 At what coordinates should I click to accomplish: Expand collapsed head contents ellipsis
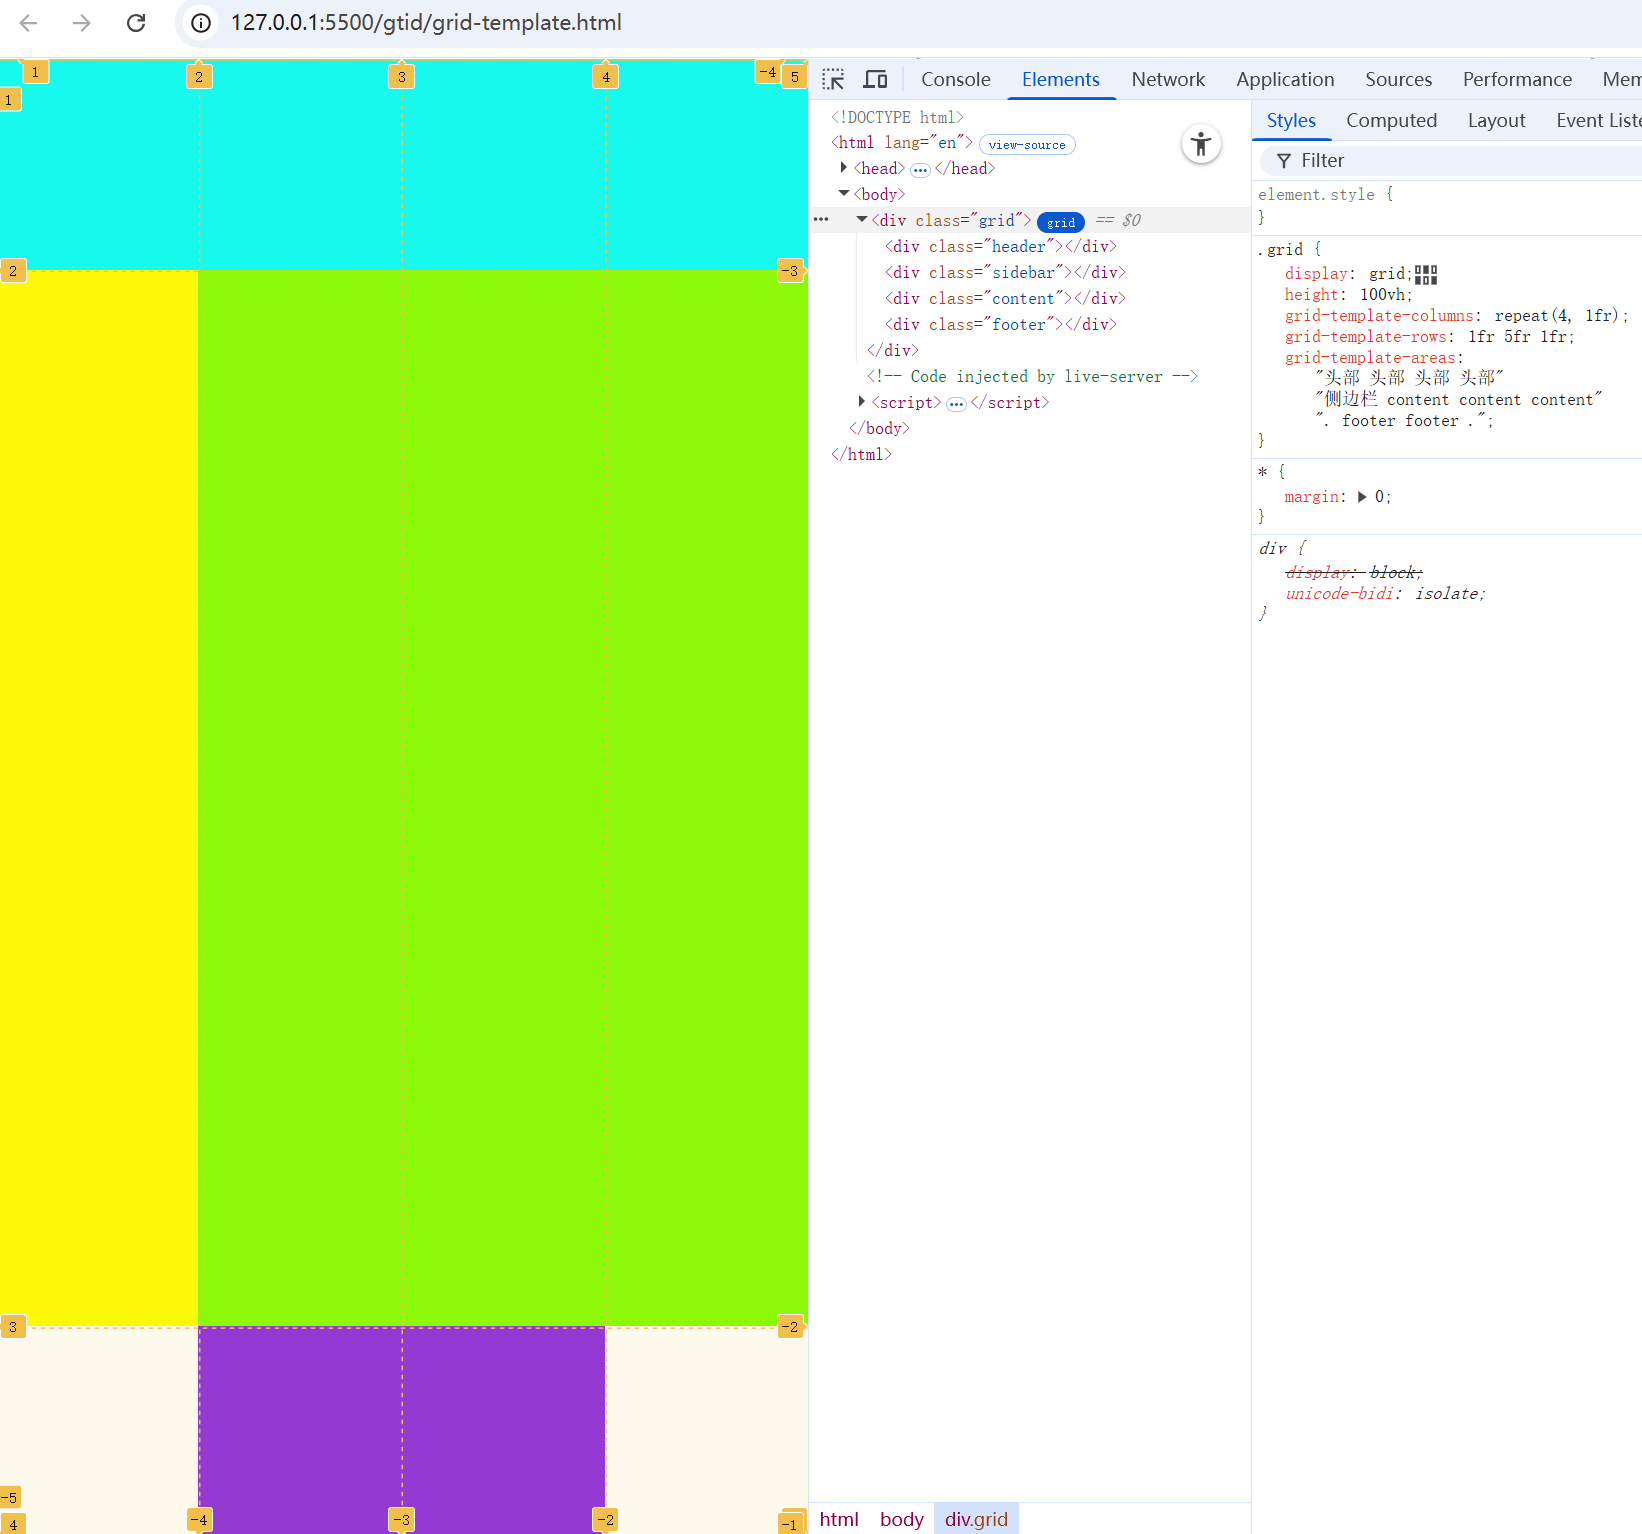point(920,170)
